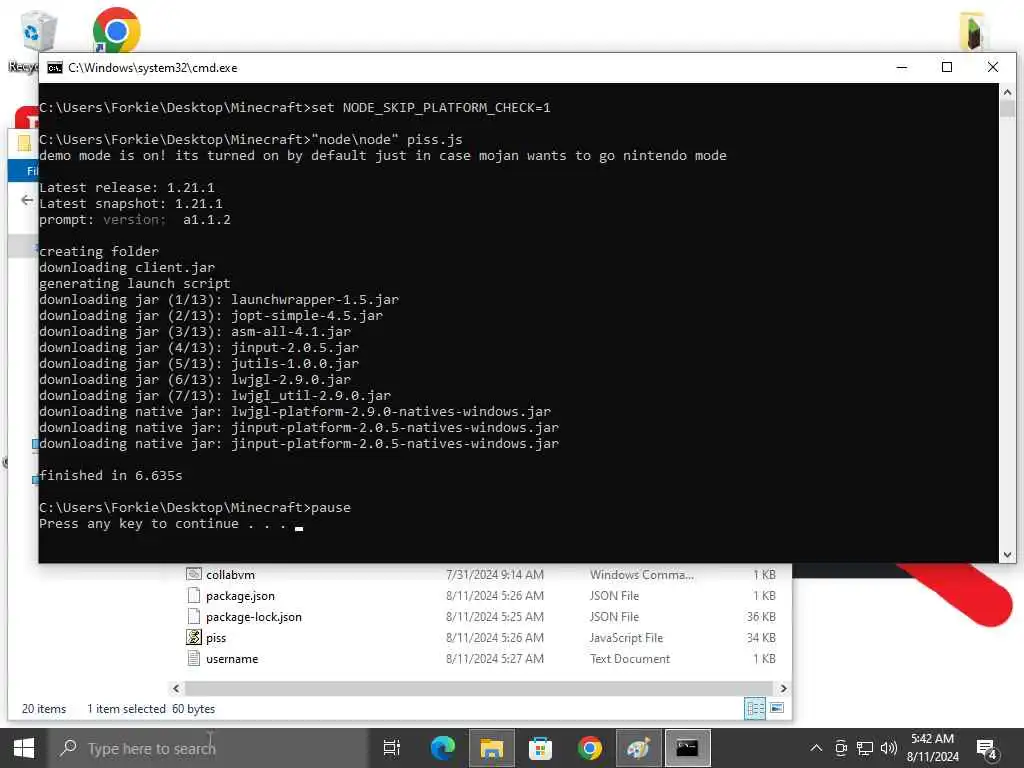The image size is (1024, 768).
Task: Open the clock showing 5:42 AM
Action: (x=932, y=748)
